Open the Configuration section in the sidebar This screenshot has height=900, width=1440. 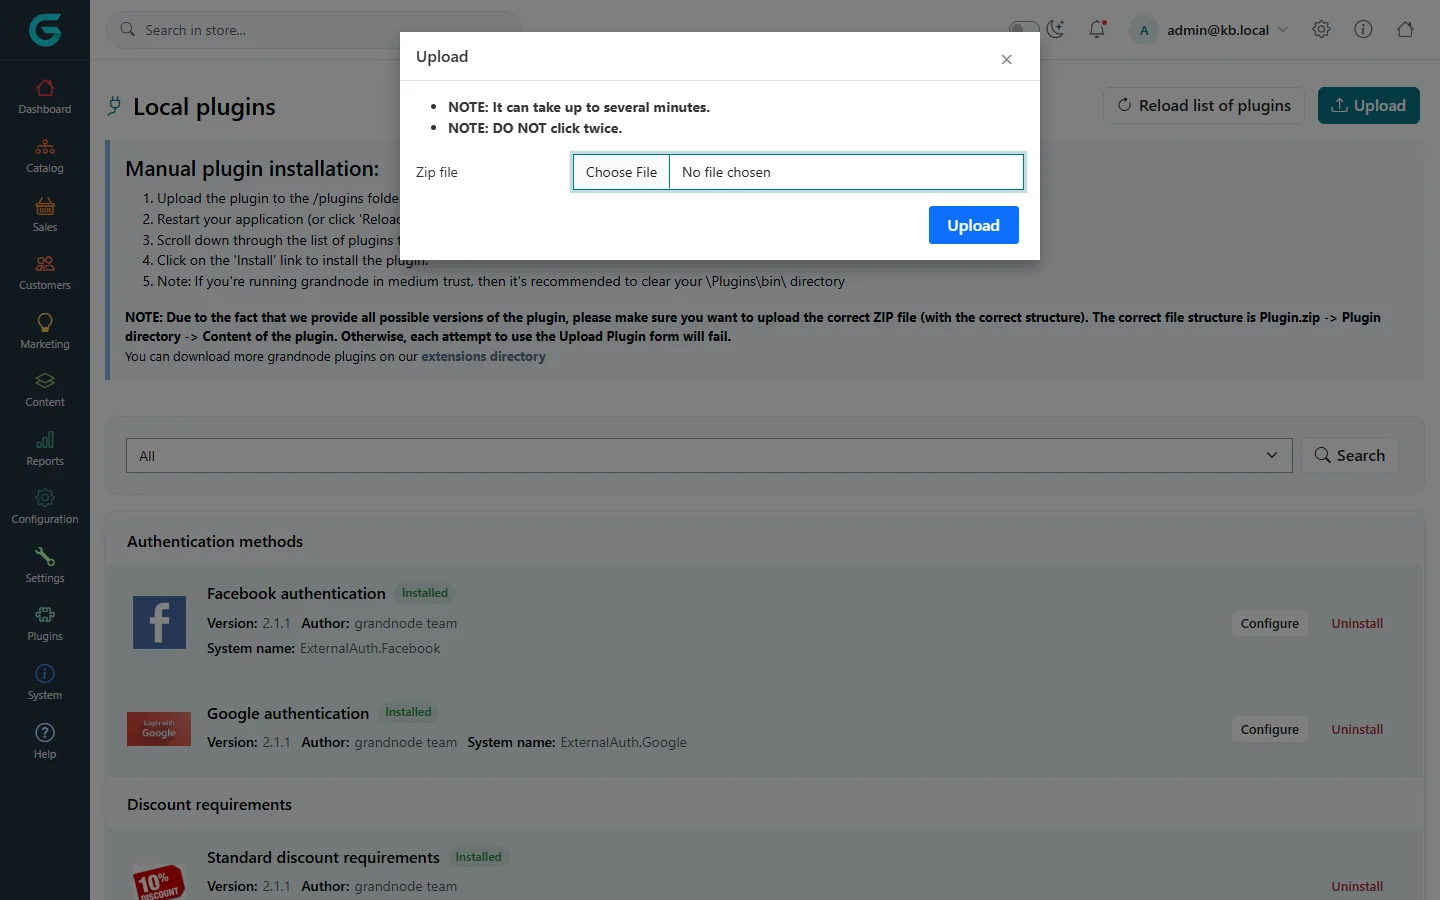[x=45, y=507]
